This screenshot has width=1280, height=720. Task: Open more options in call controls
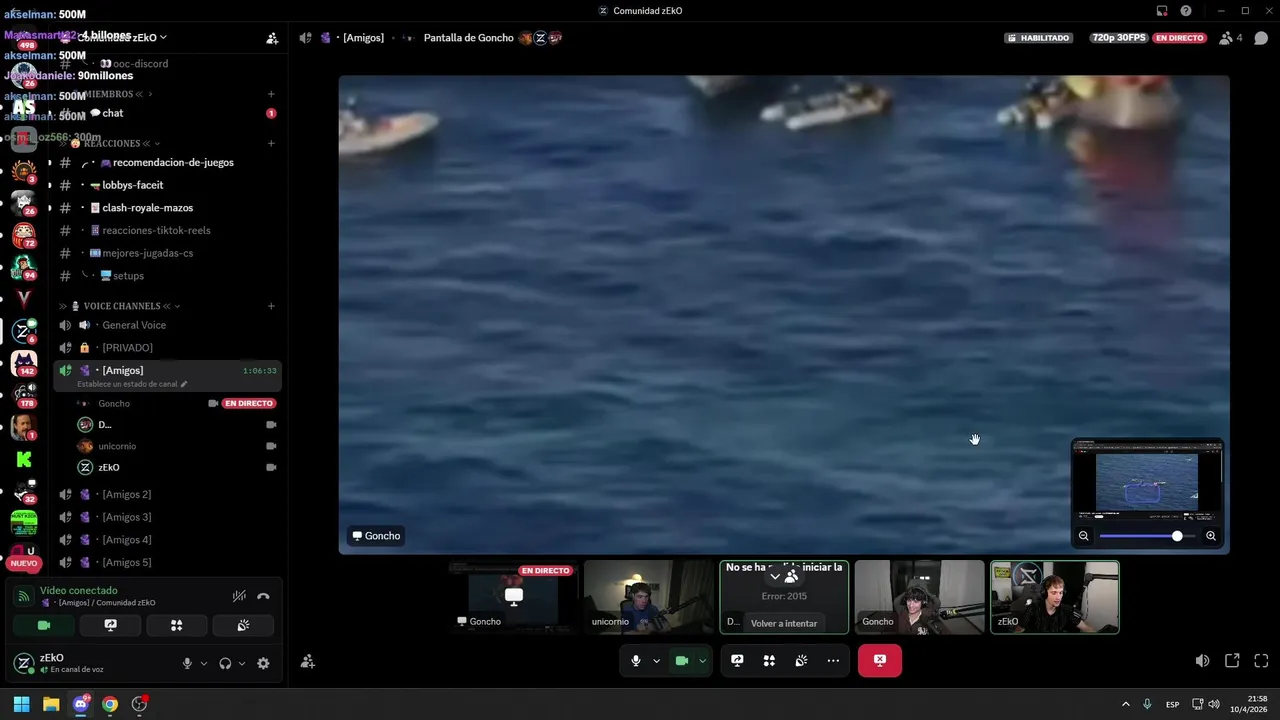(833, 661)
